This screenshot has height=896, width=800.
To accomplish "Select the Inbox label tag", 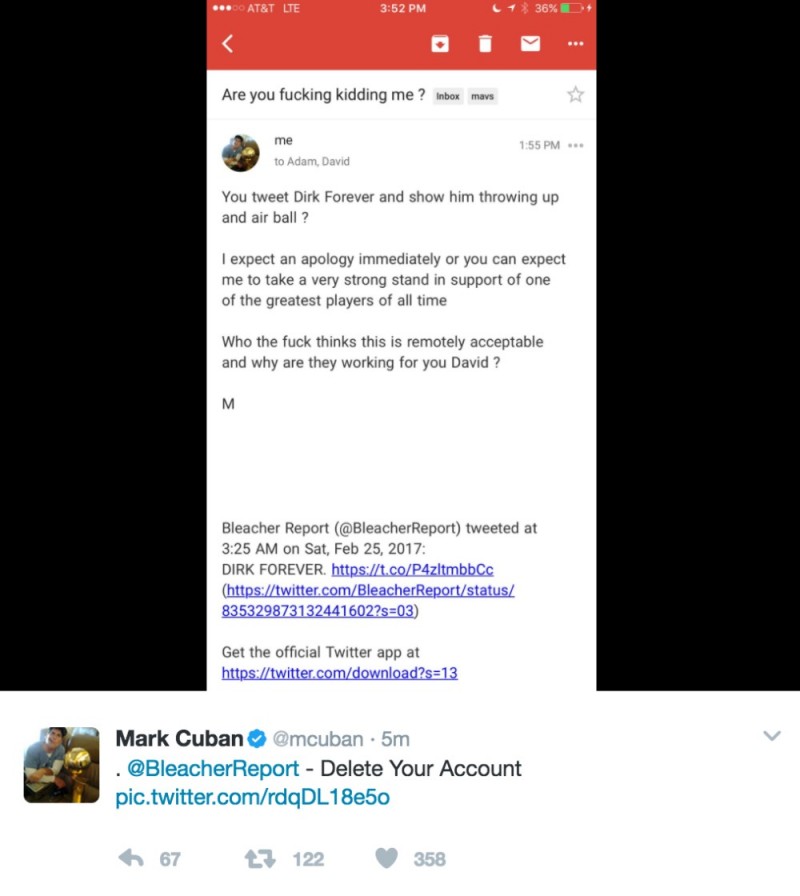I will click(447, 96).
